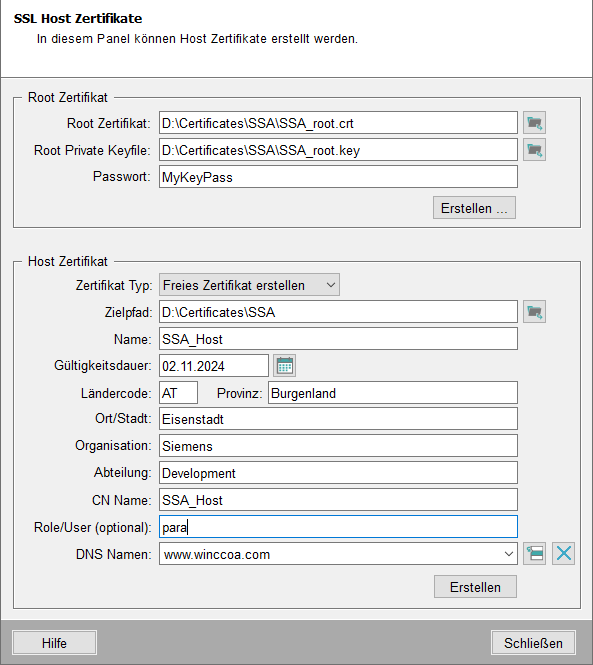Open Hilfe
This screenshot has width=593, height=665.
click(54, 643)
